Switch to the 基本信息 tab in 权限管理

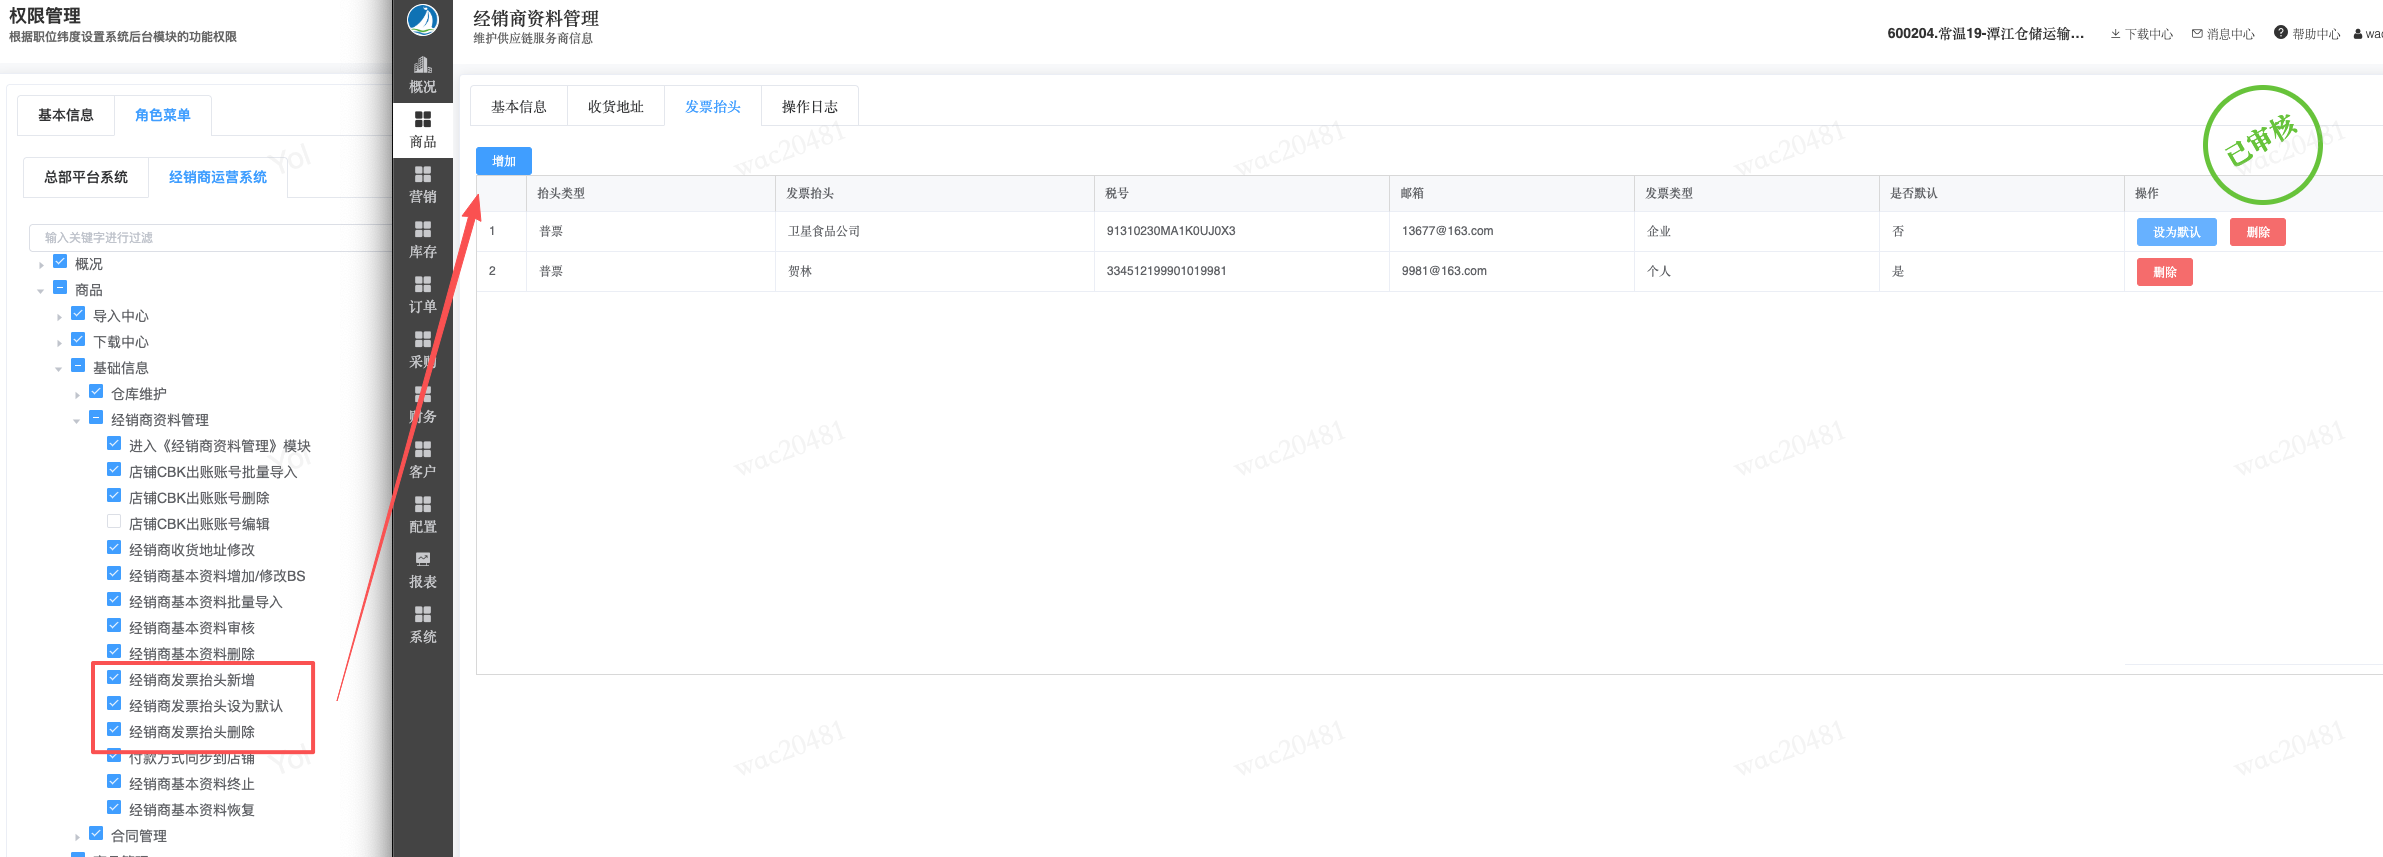coord(66,115)
